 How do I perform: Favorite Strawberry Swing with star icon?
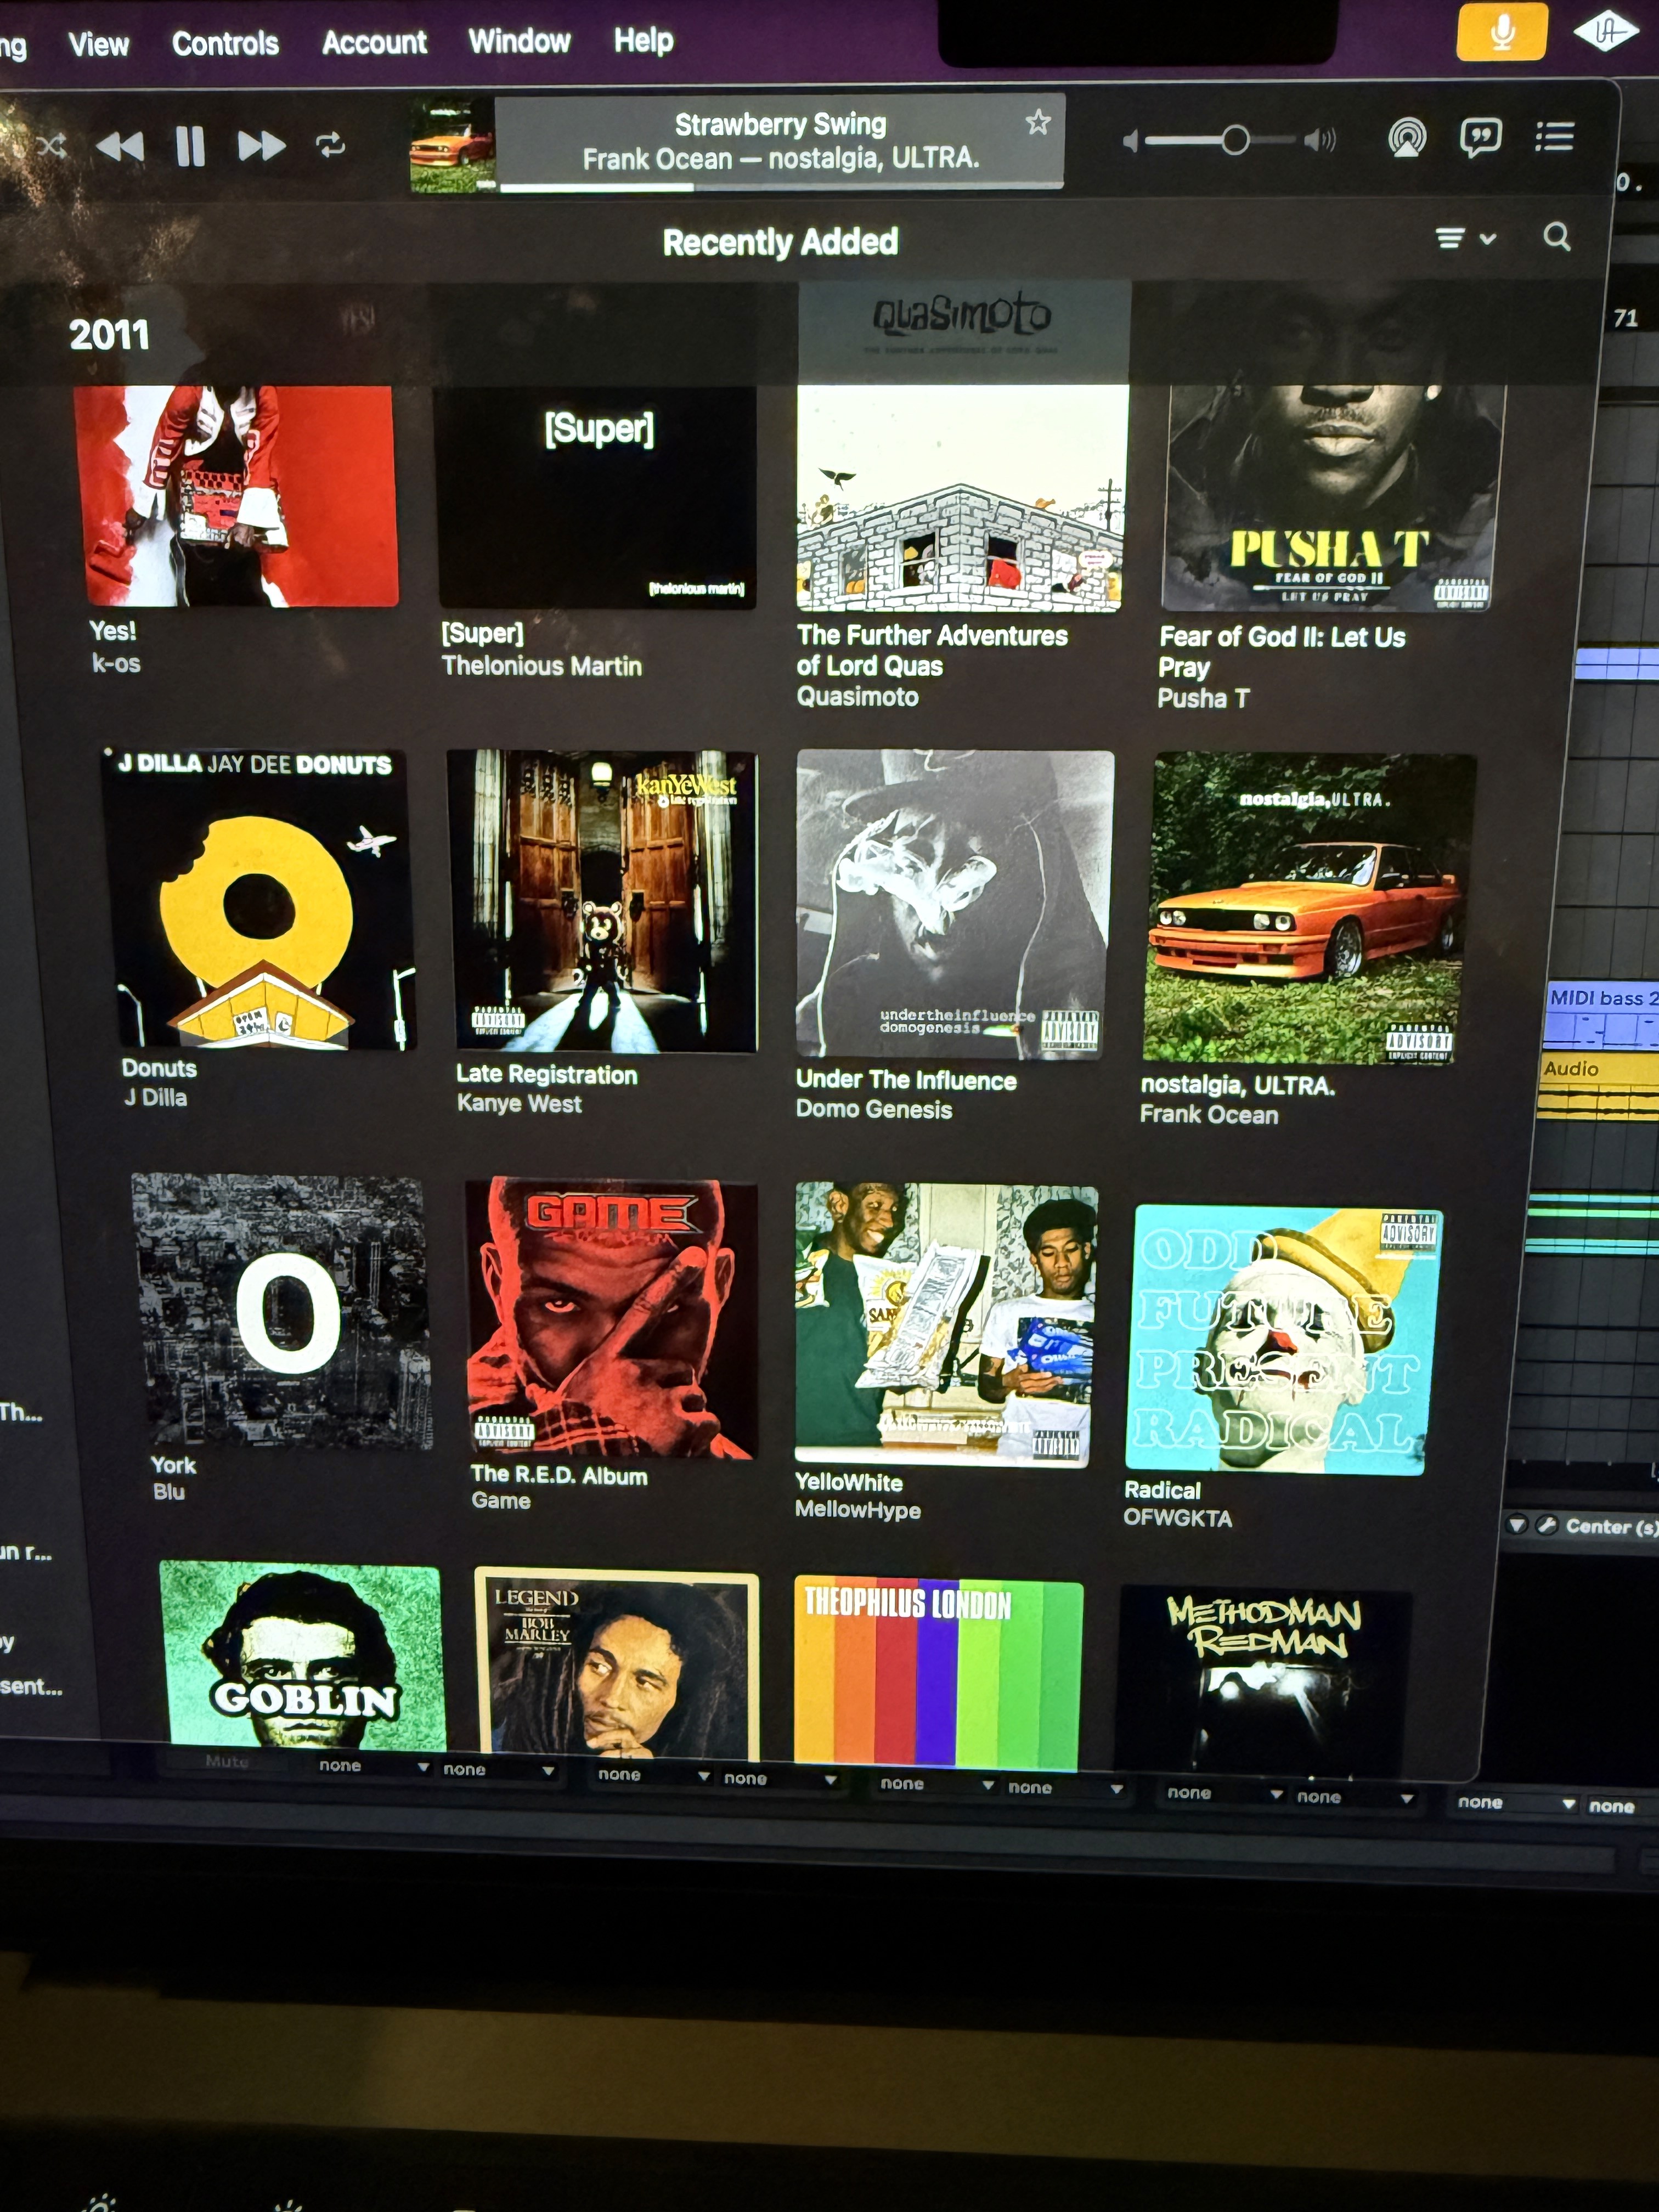pos(1037,122)
